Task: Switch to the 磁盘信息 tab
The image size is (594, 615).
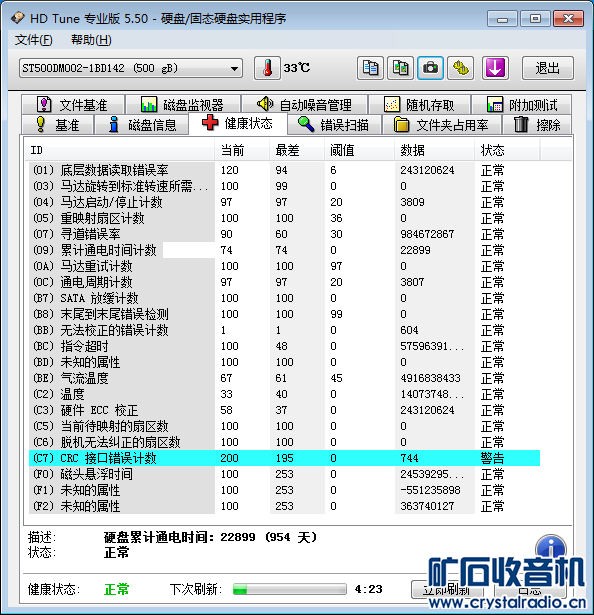Action: tap(142, 125)
